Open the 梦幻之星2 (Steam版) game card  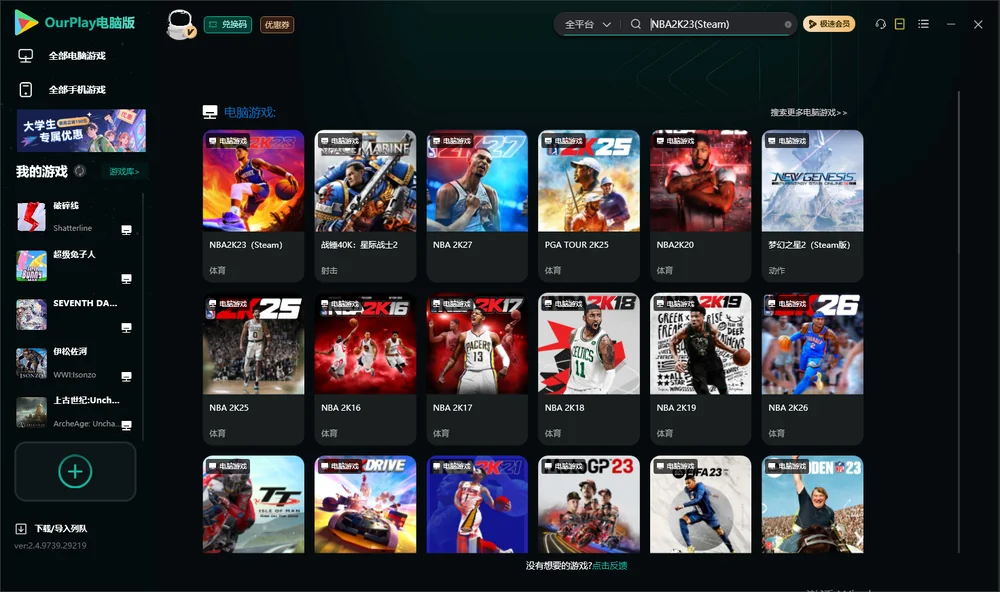(812, 205)
